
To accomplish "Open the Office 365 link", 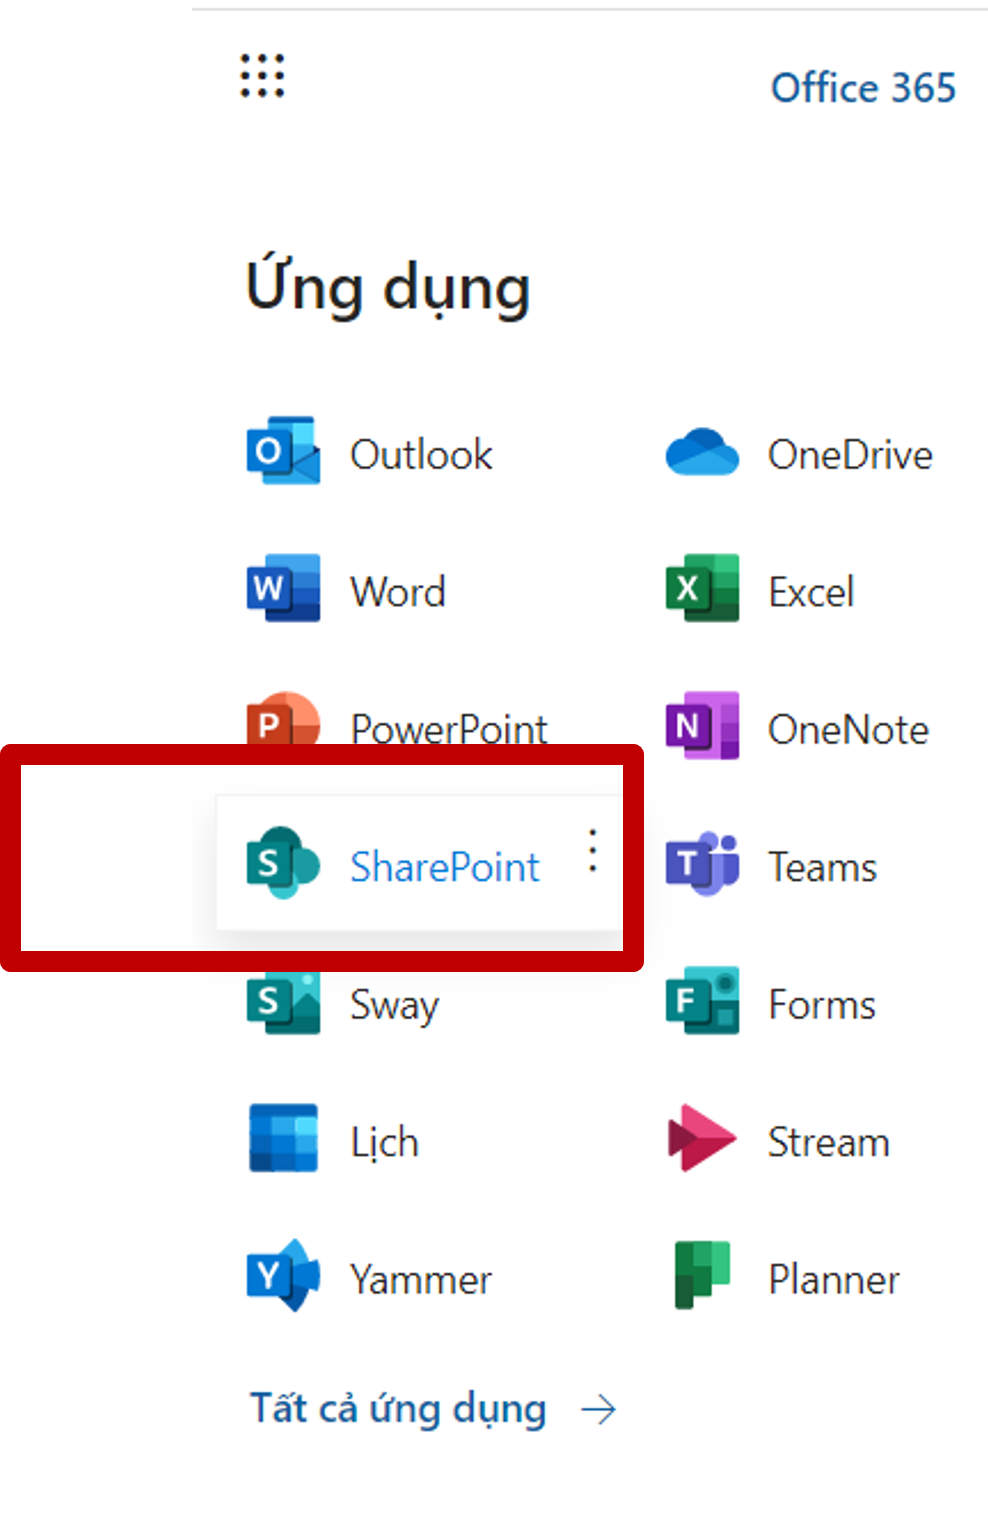I will 862,88.
